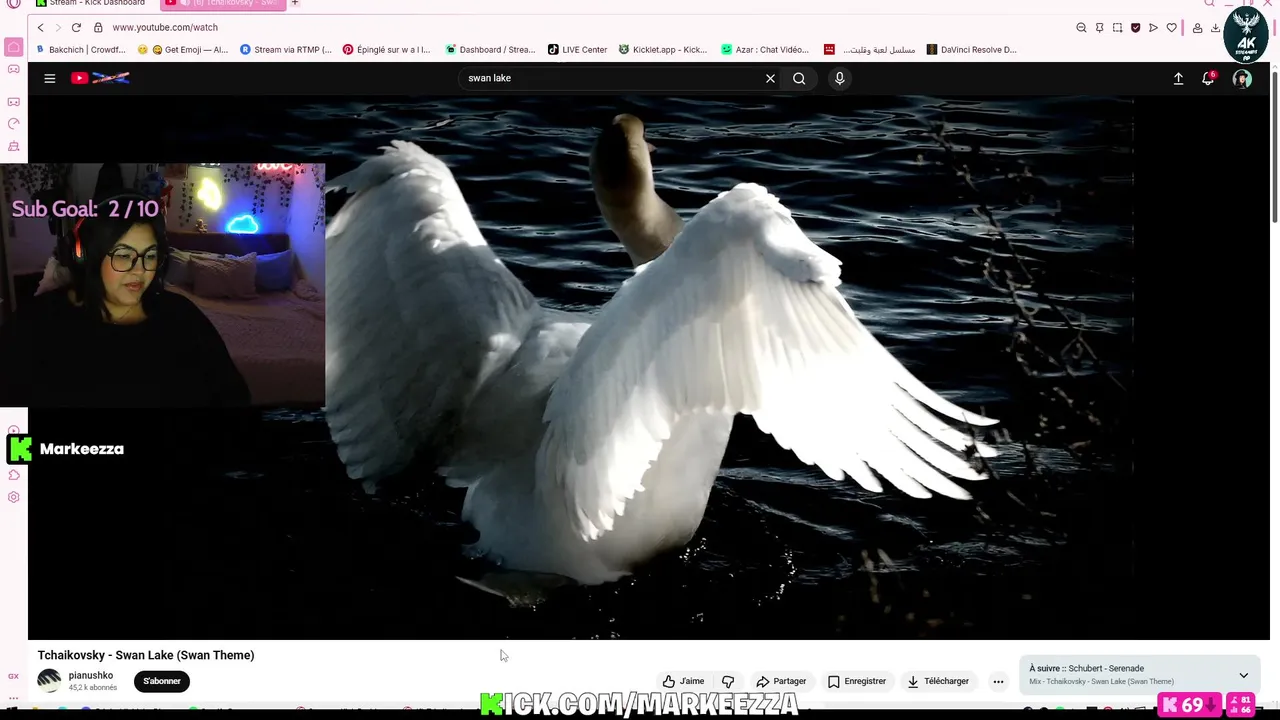Click the page vertical scrollbar

pyautogui.click(x=1274, y=145)
